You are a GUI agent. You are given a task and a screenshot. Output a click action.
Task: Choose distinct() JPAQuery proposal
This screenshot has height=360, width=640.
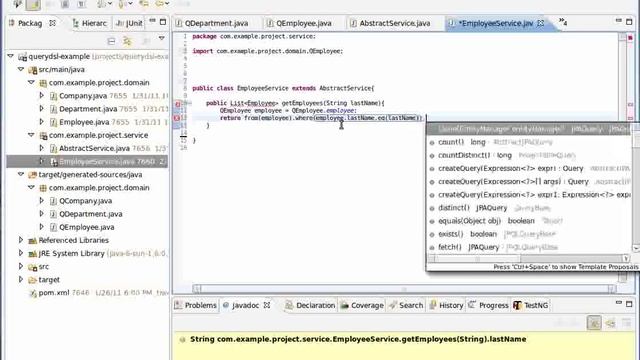pyautogui.click(x=529, y=208)
